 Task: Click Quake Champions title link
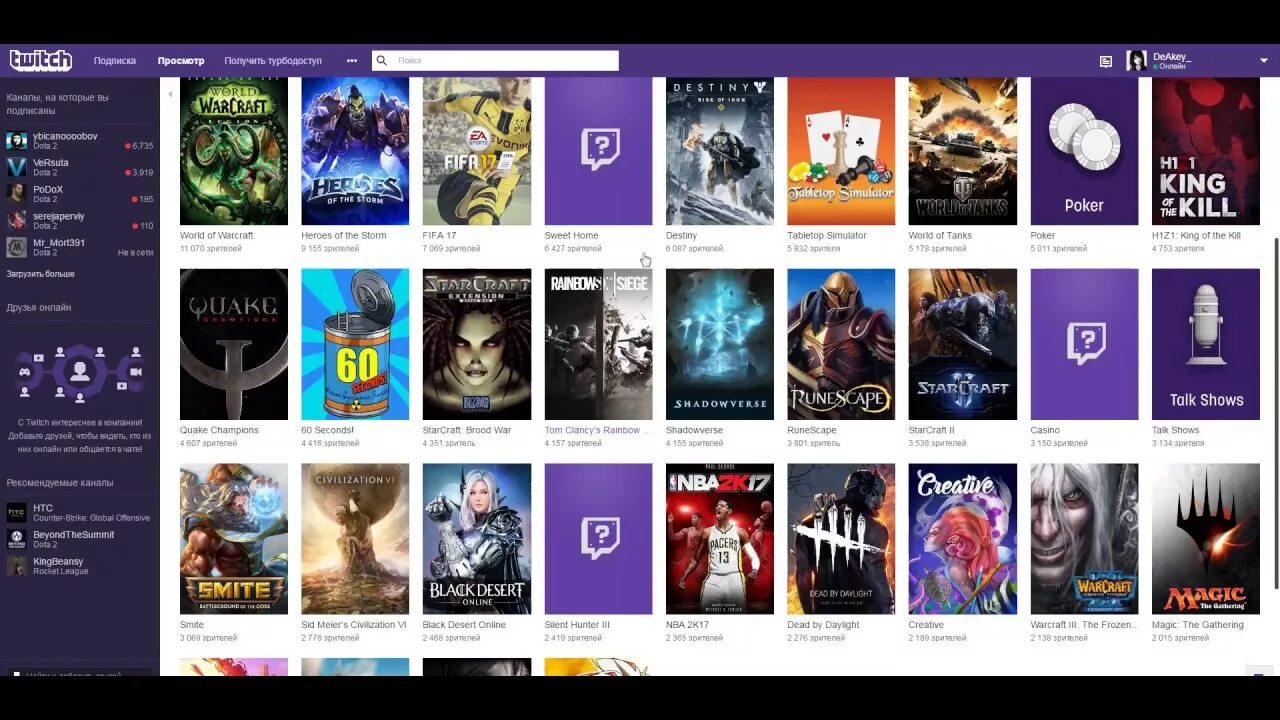[219, 430]
